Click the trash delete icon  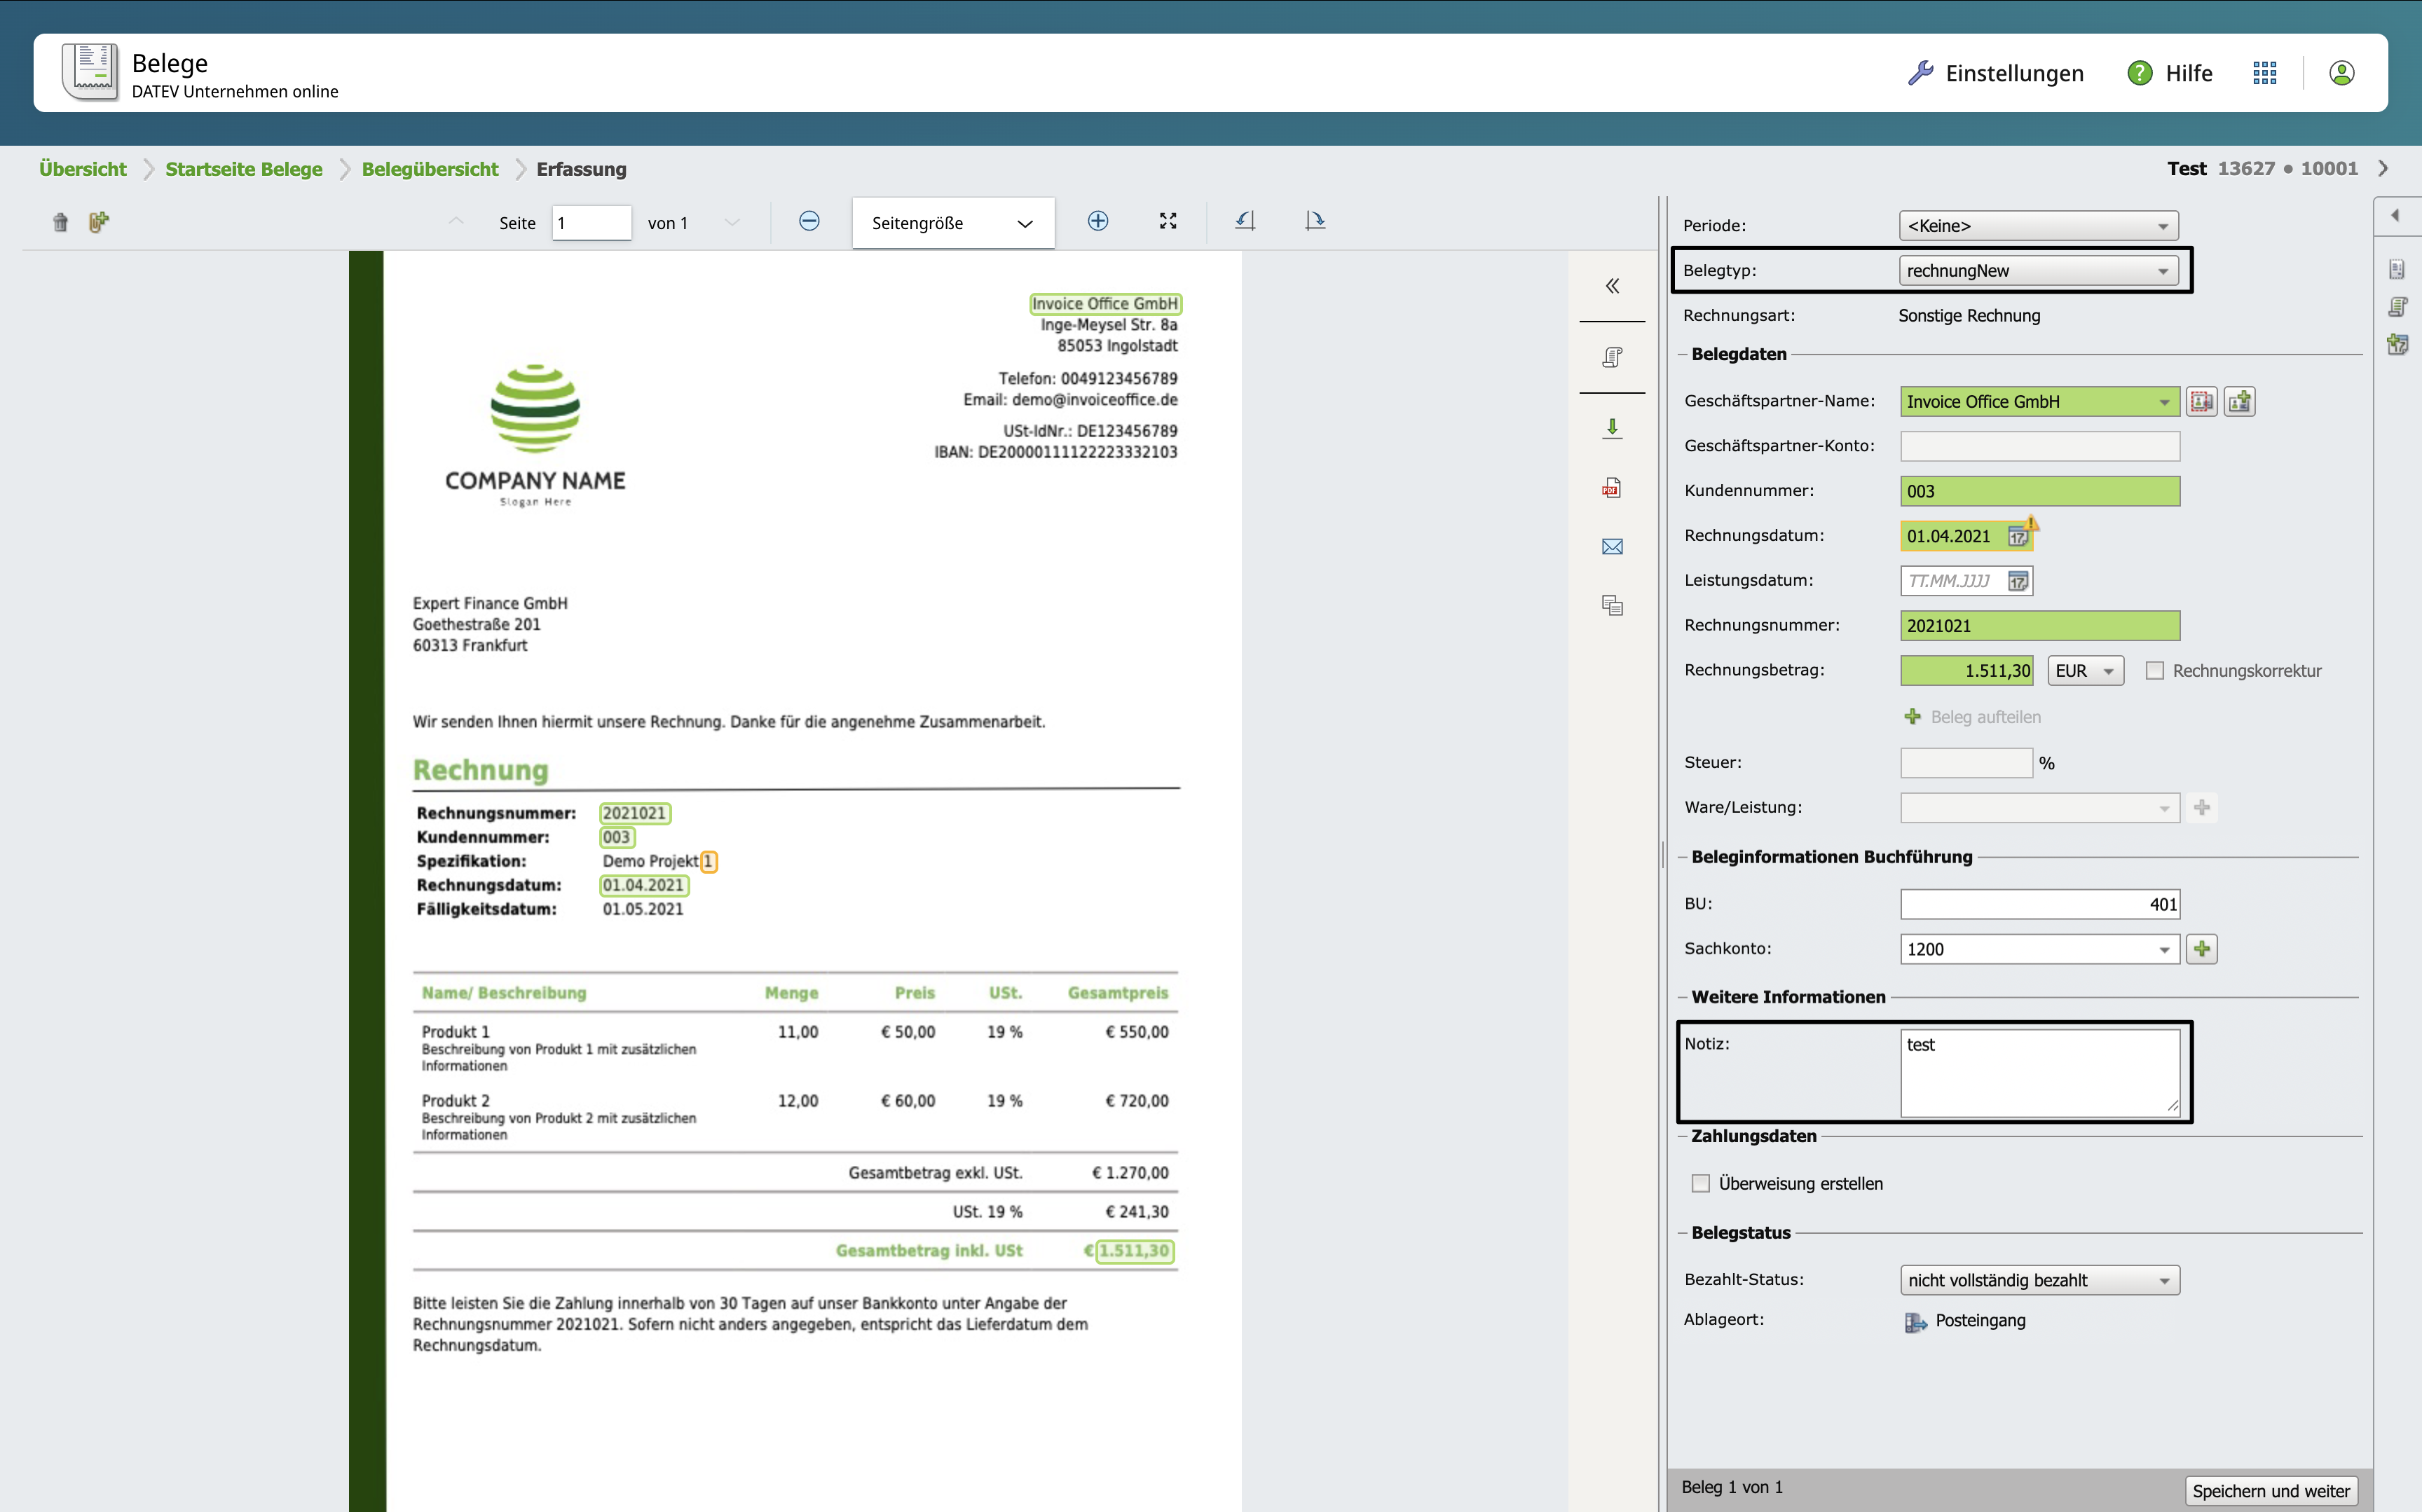tap(60, 222)
